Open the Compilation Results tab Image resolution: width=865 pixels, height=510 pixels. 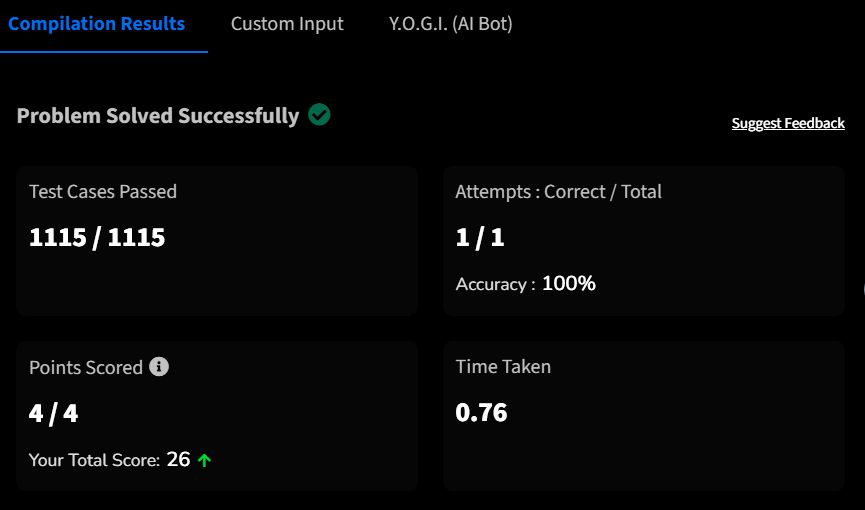[x=97, y=24]
